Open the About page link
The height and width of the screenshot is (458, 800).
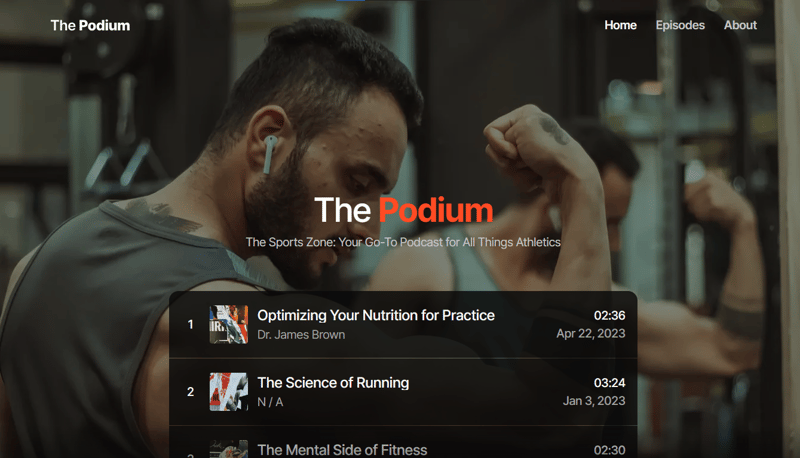pos(740,25)
